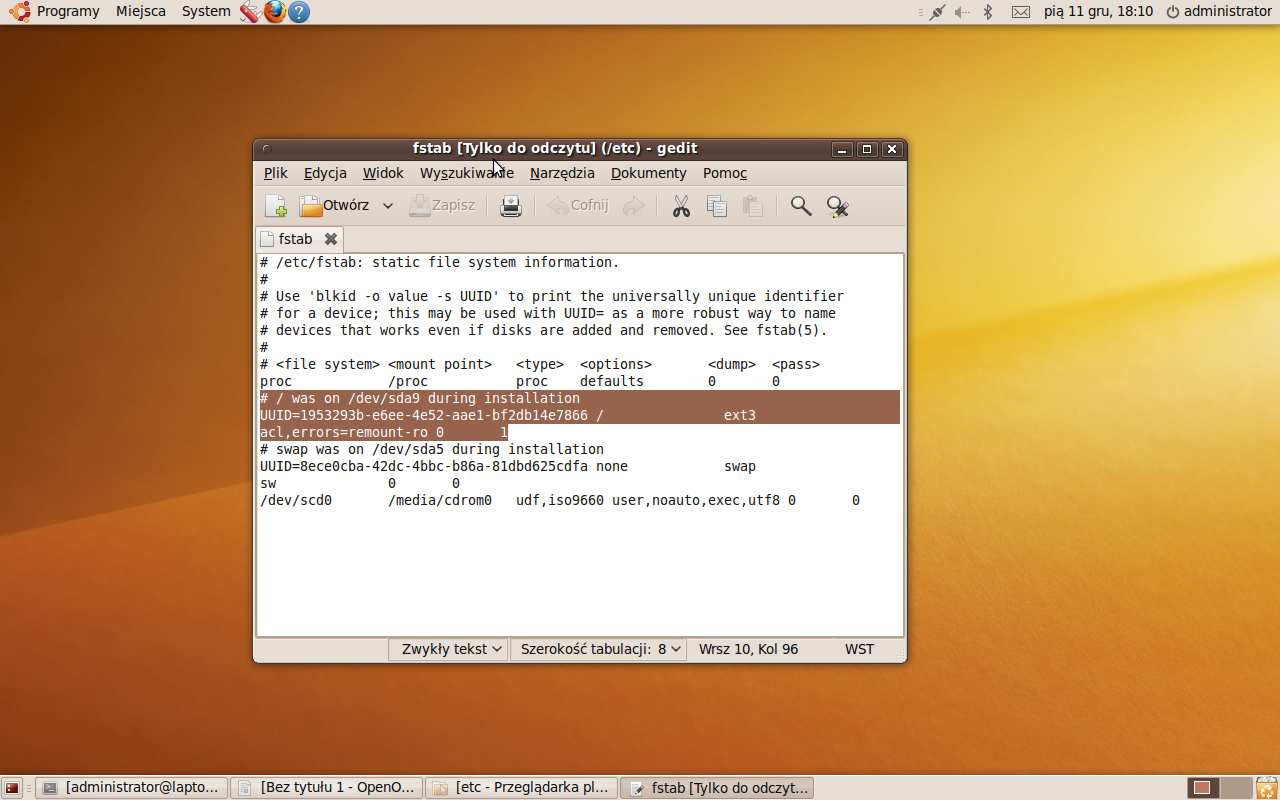Click the Cofnij undo button

coord(578,206)
